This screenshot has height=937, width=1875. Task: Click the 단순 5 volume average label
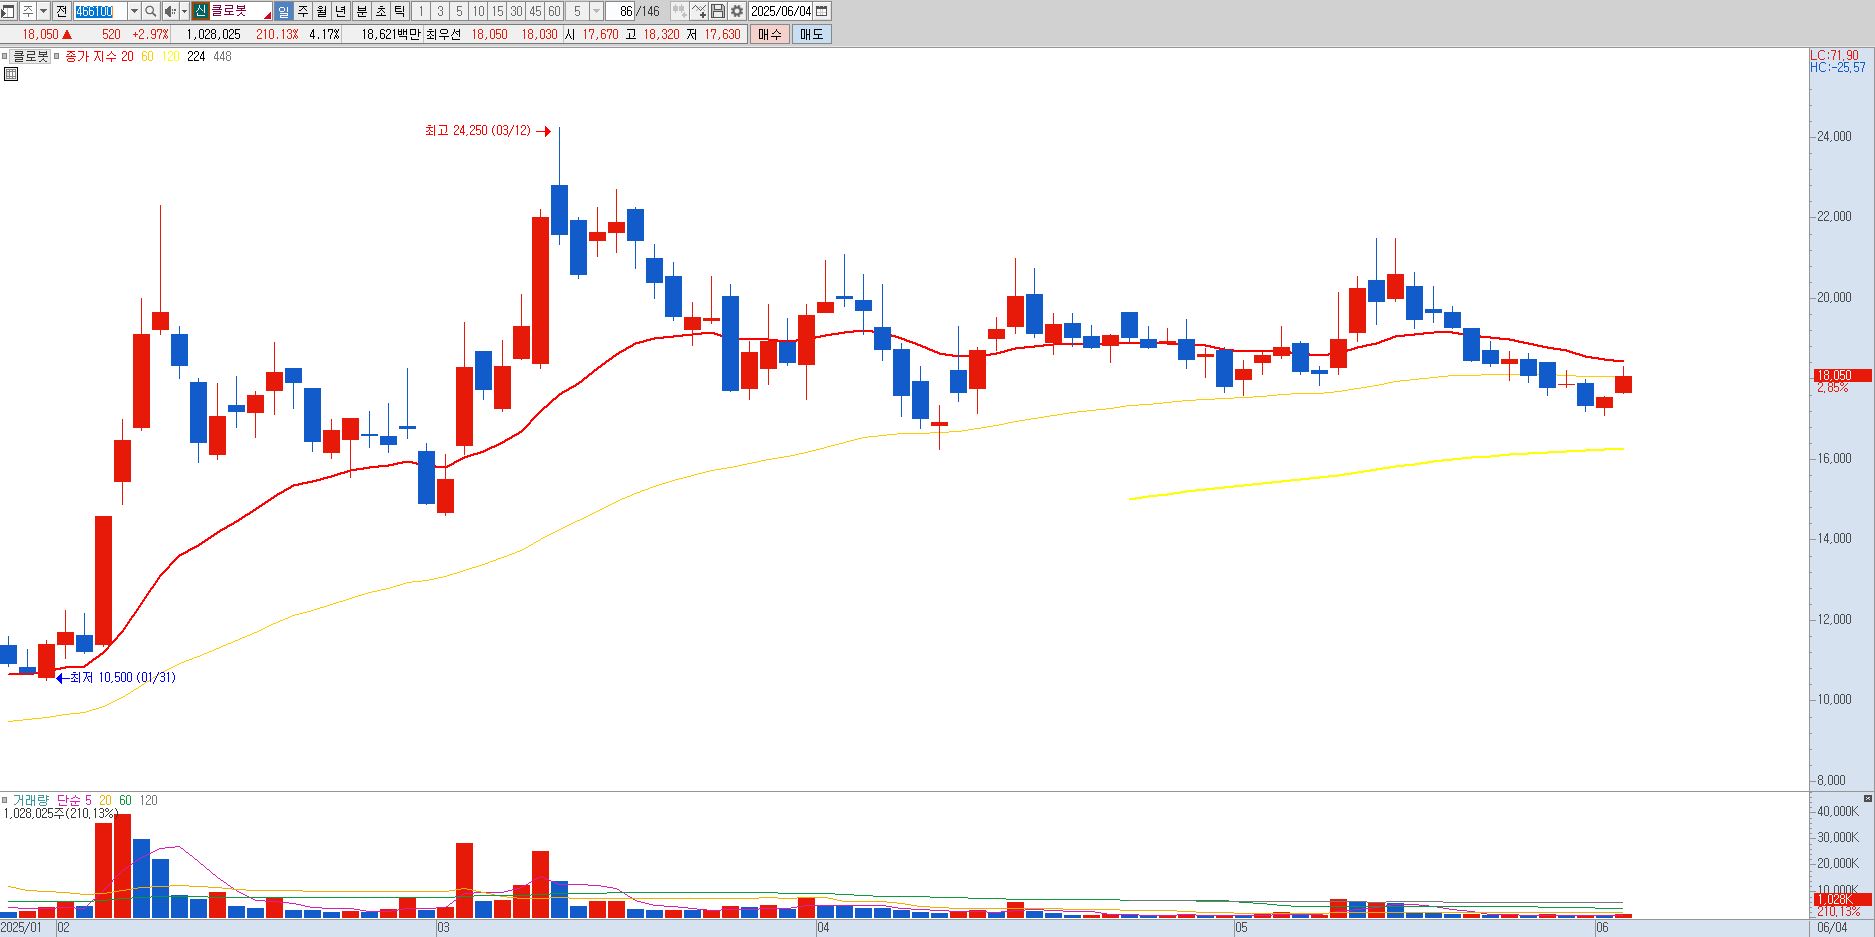click(x=74, y=800)
